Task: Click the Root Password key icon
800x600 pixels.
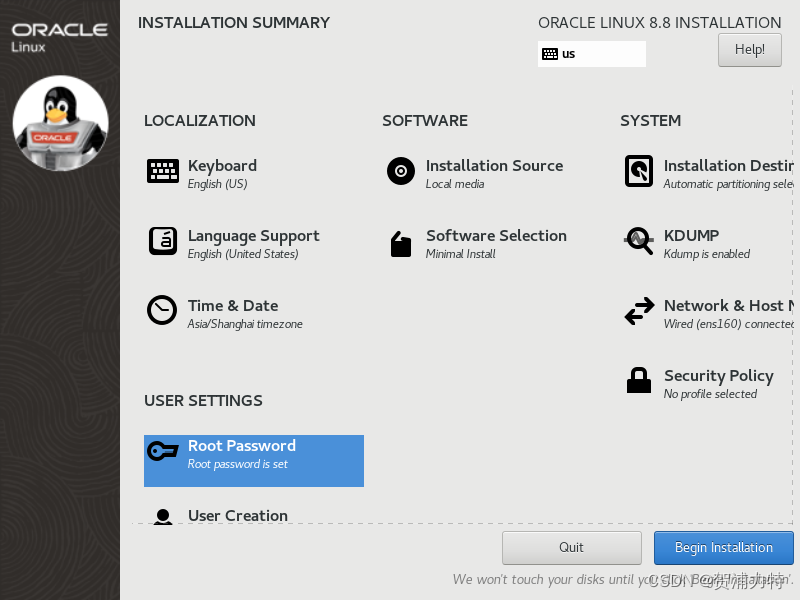Action: pyautogui.click(x=163, y=451)
